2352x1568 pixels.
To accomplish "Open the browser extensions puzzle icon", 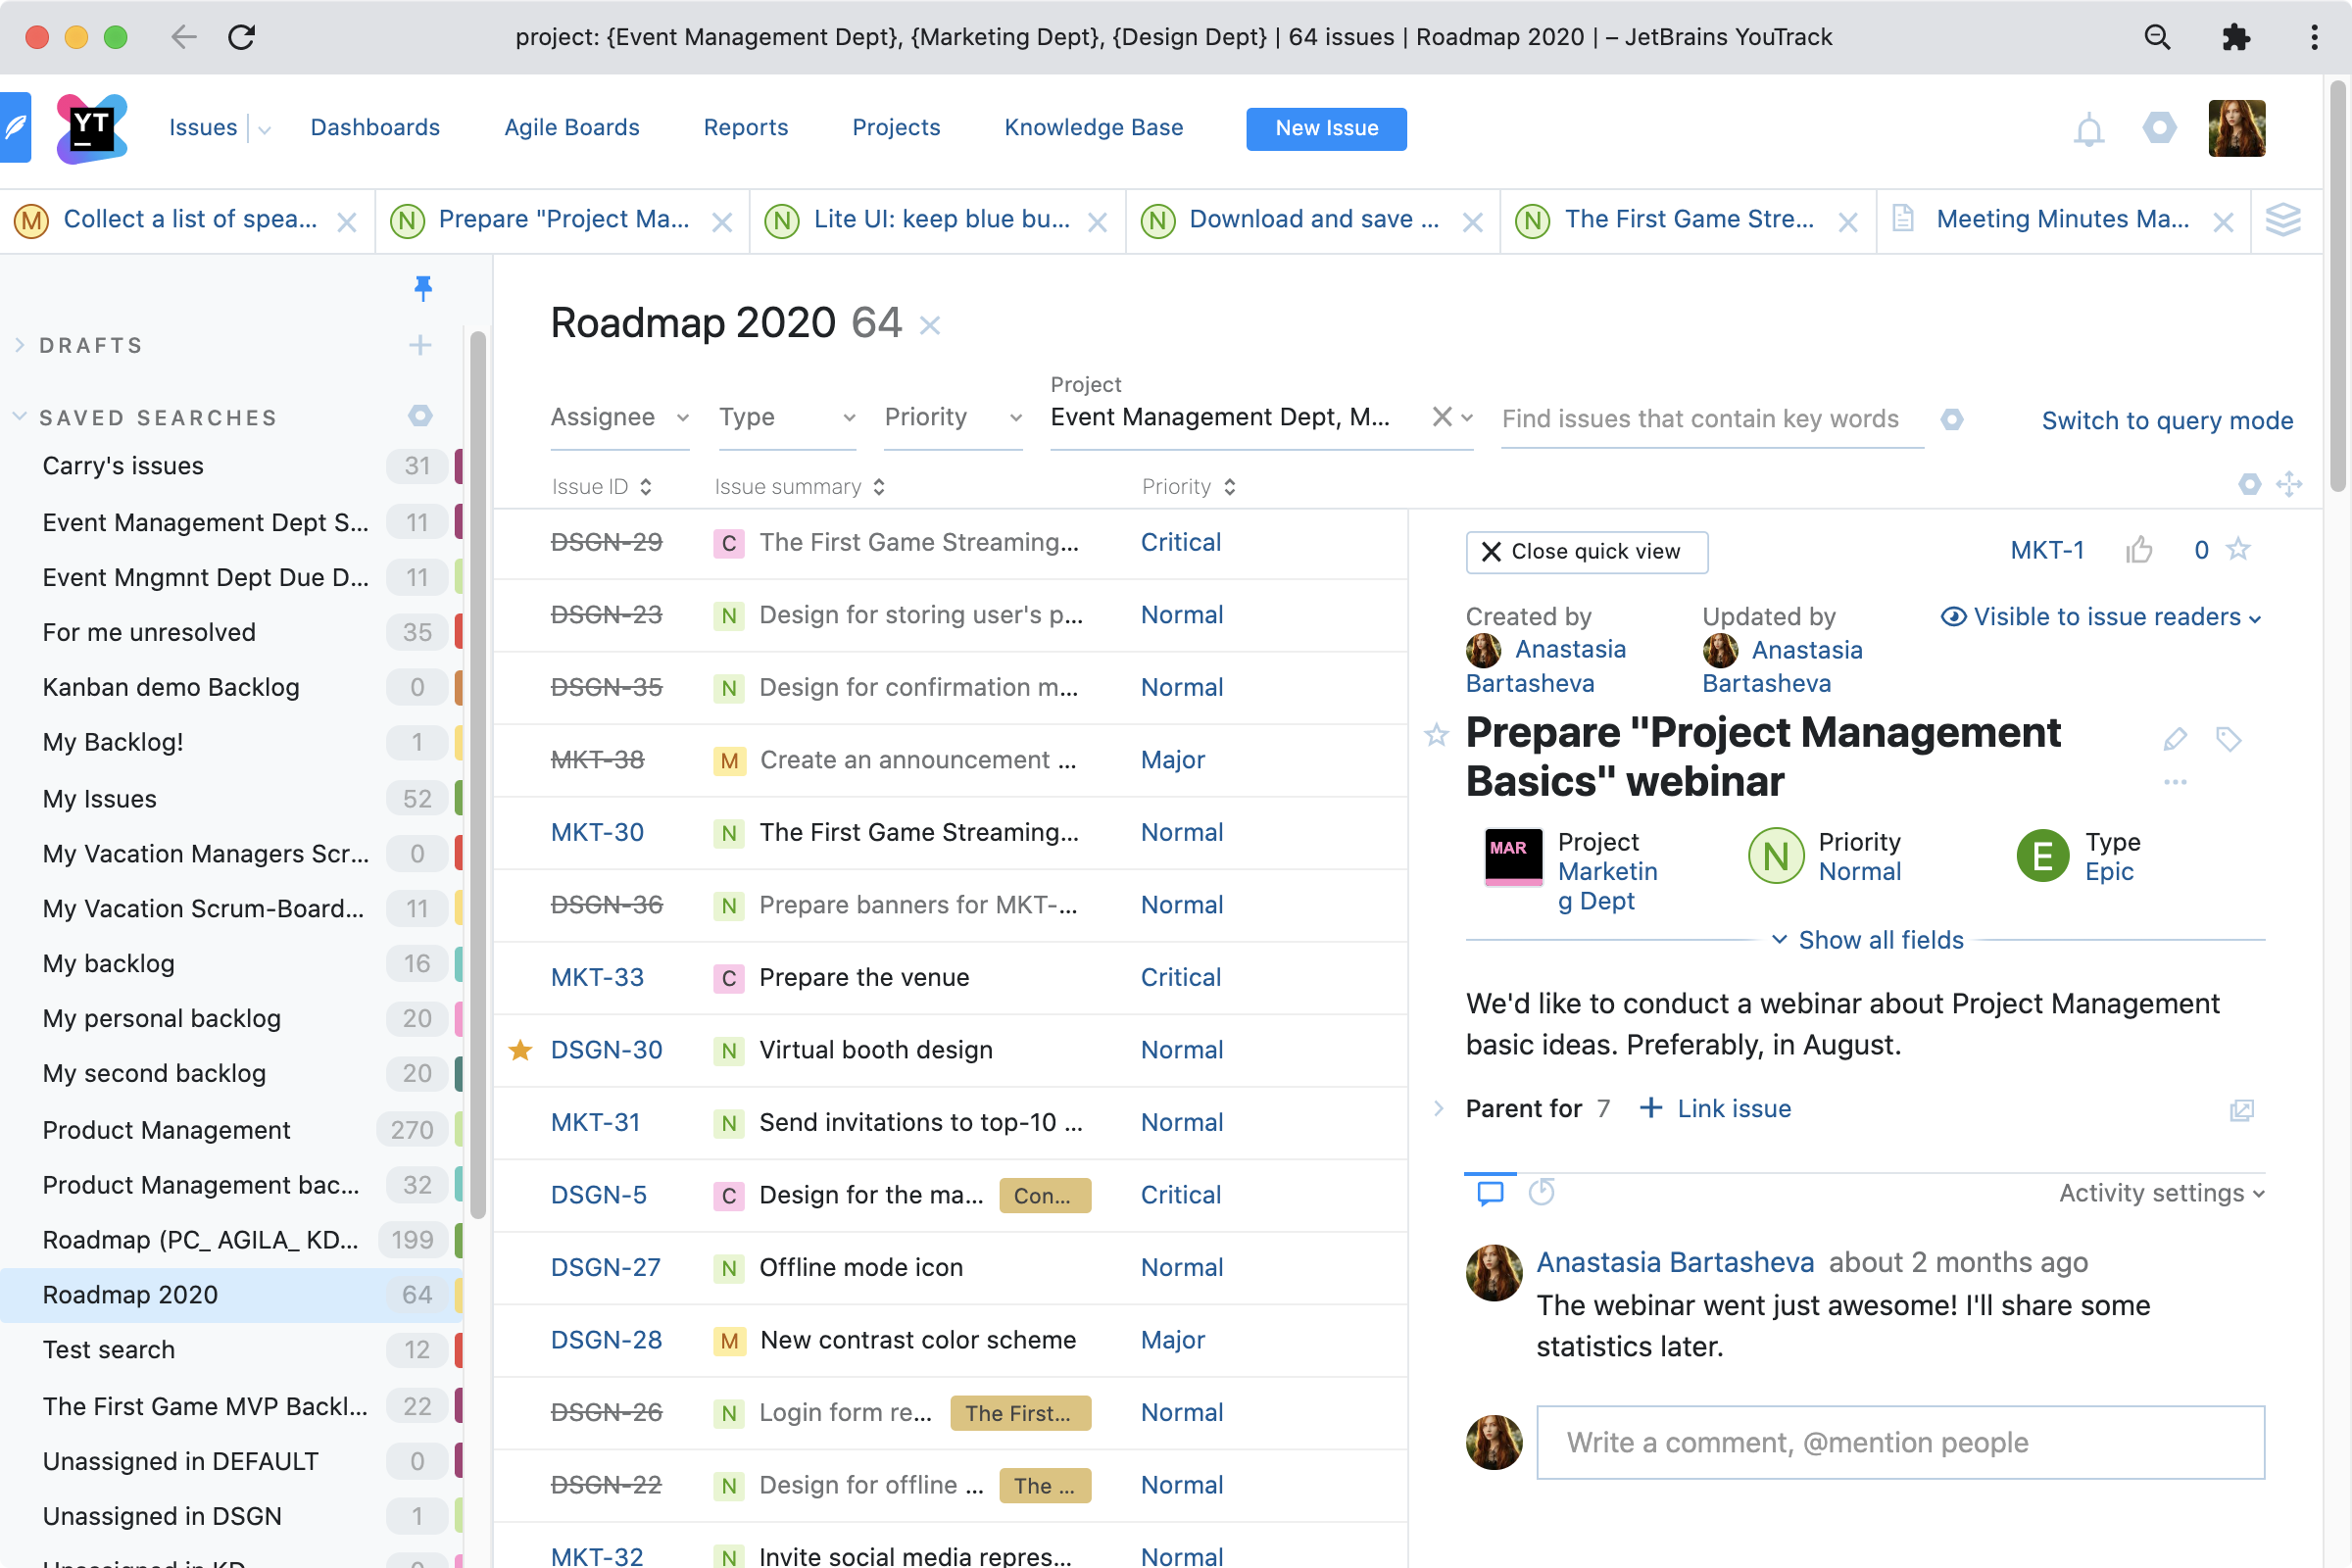I will [2235, 37].
